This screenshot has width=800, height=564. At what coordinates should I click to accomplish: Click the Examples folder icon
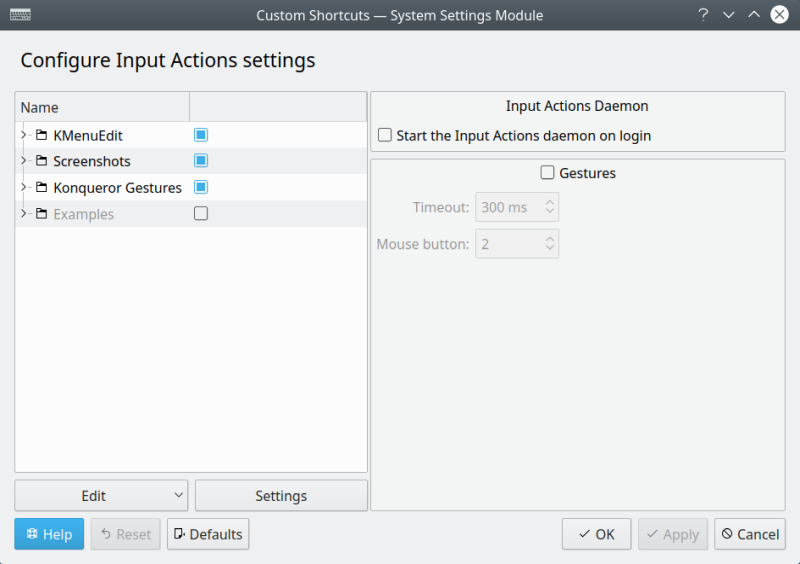click(41, 214)
